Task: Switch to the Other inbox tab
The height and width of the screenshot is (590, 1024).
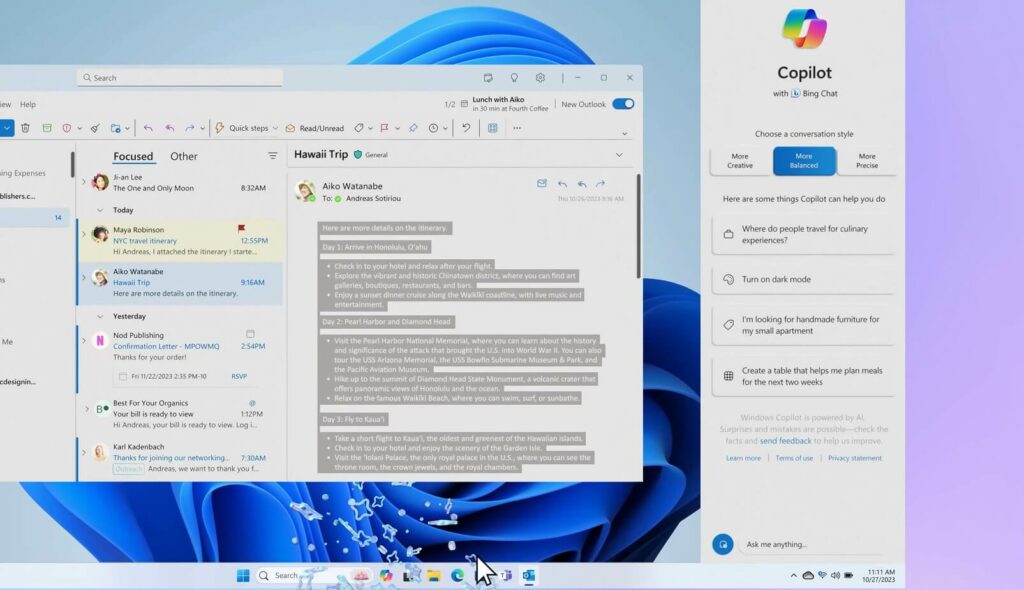Action: point(186,156)
